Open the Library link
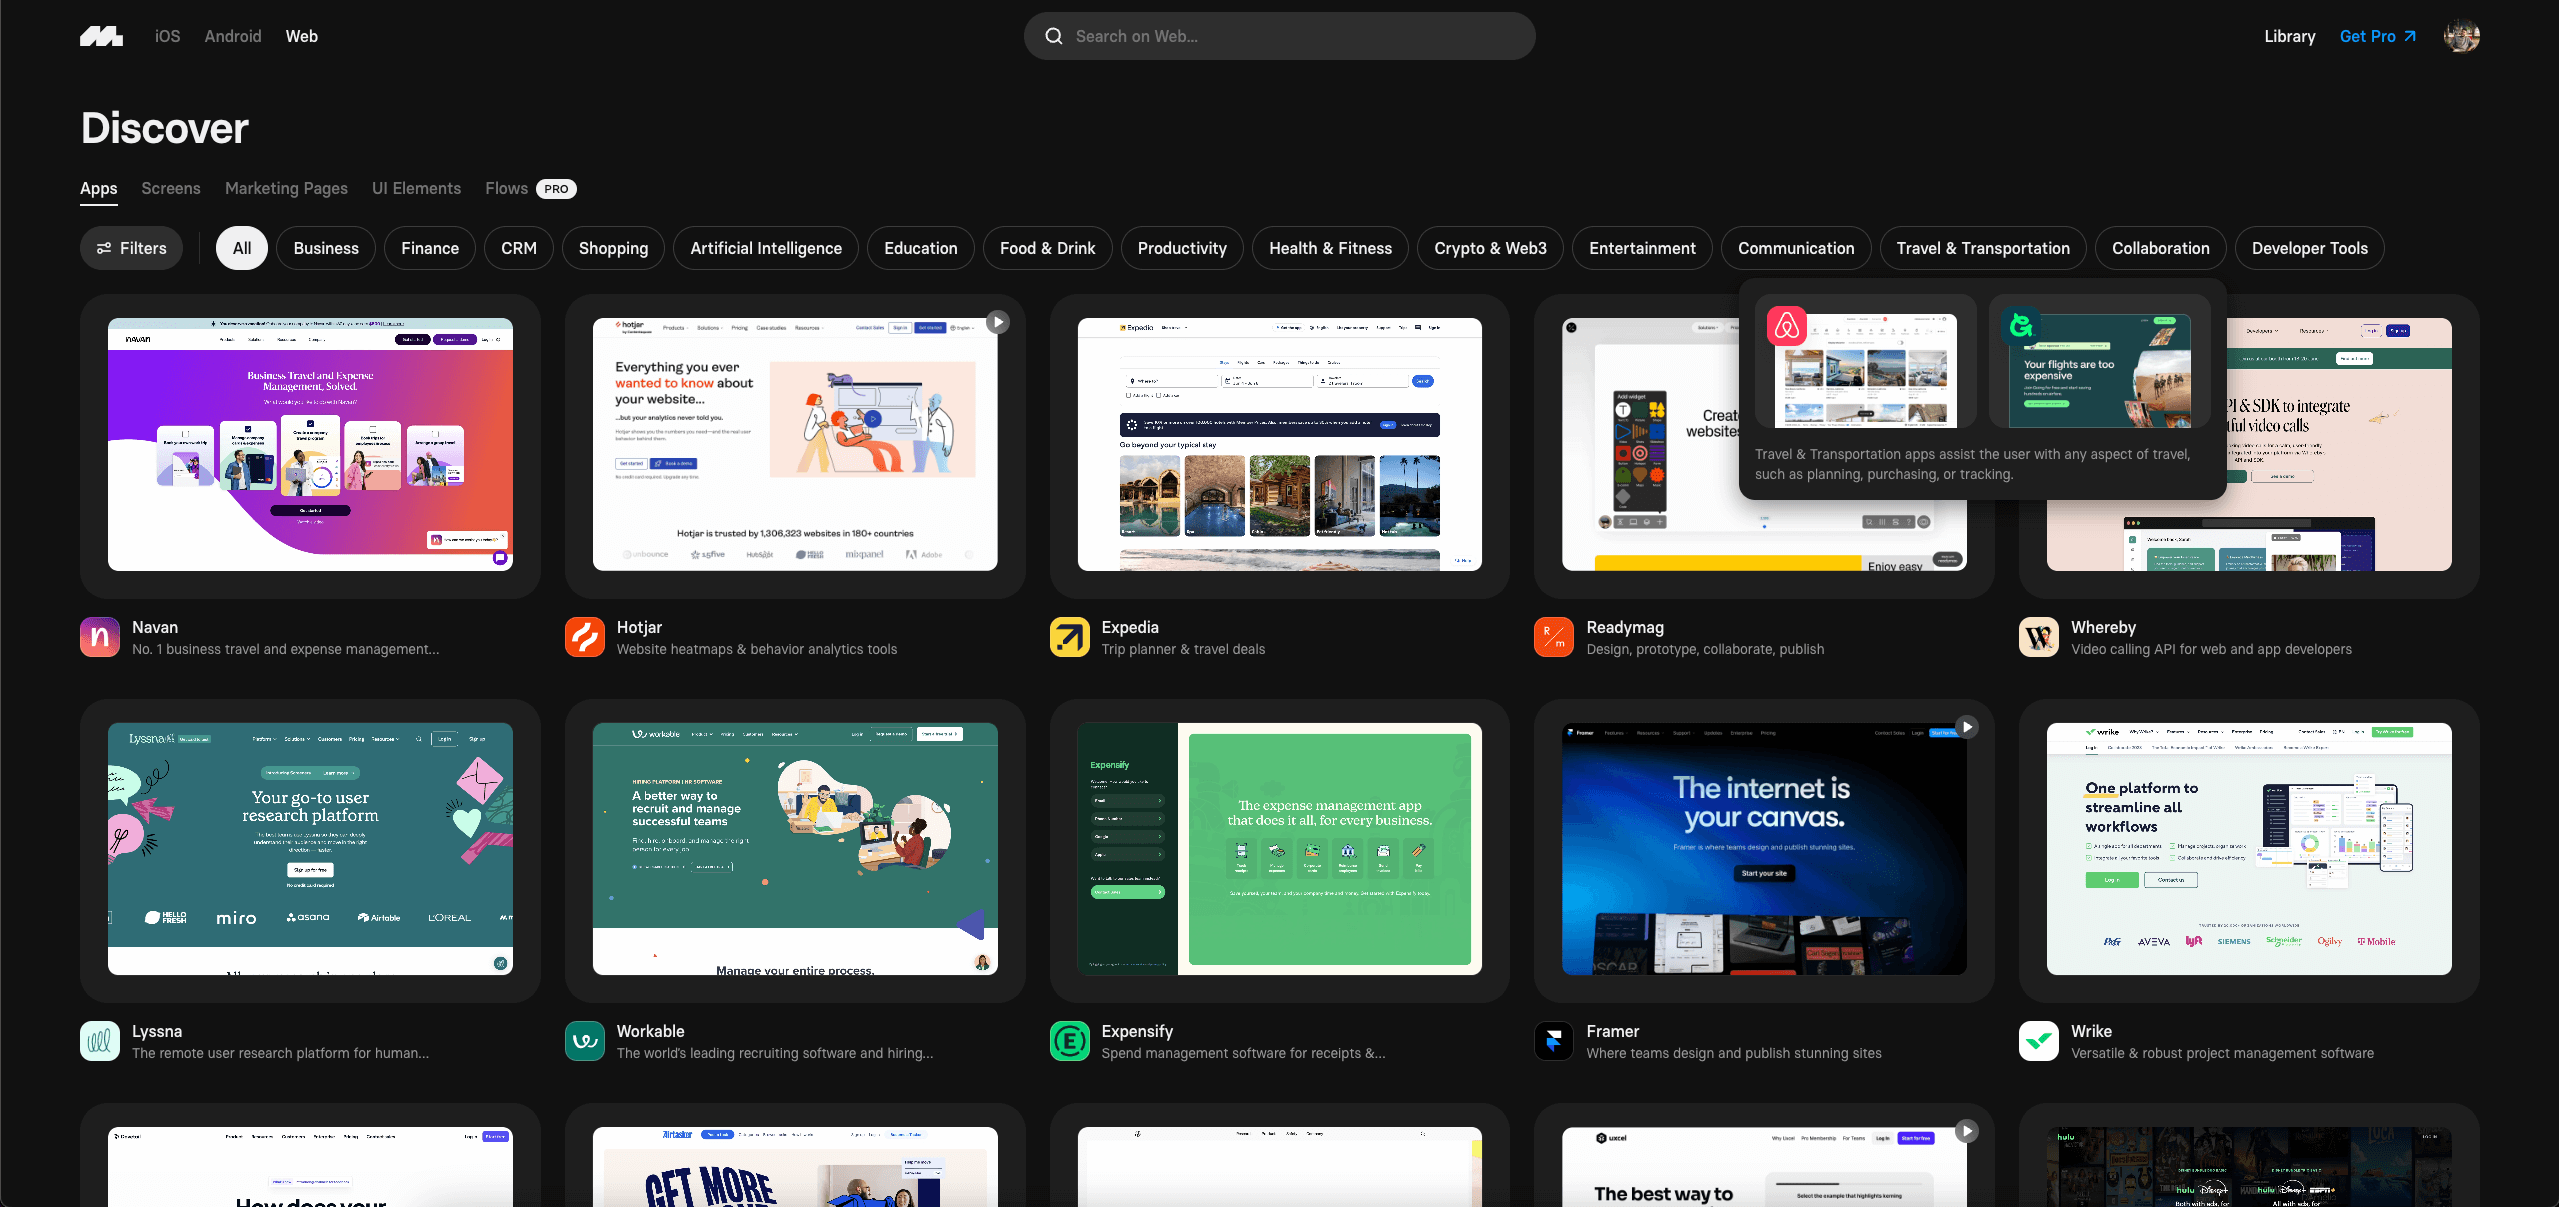This screenshot has height=1207, width=2559. [2290, 36]
